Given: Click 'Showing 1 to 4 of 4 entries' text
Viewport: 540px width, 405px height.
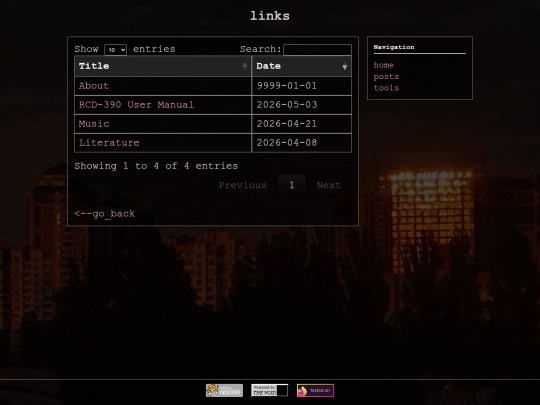Looking at the screenshot, I should 156,166.
